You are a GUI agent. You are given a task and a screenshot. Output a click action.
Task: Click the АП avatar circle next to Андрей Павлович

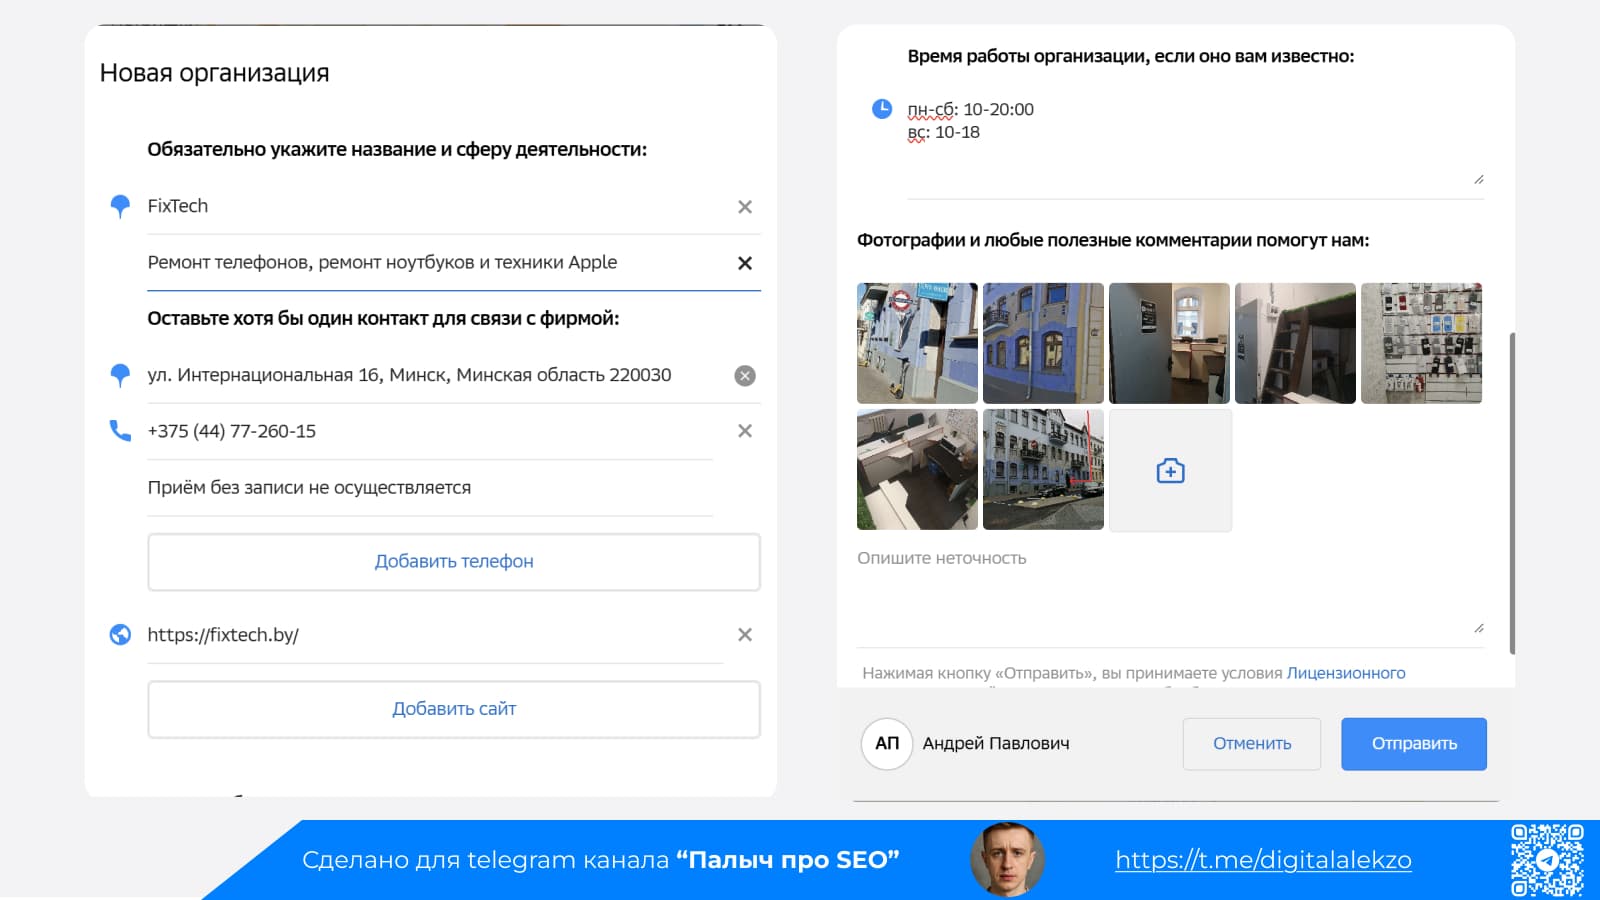pos(886,743)
